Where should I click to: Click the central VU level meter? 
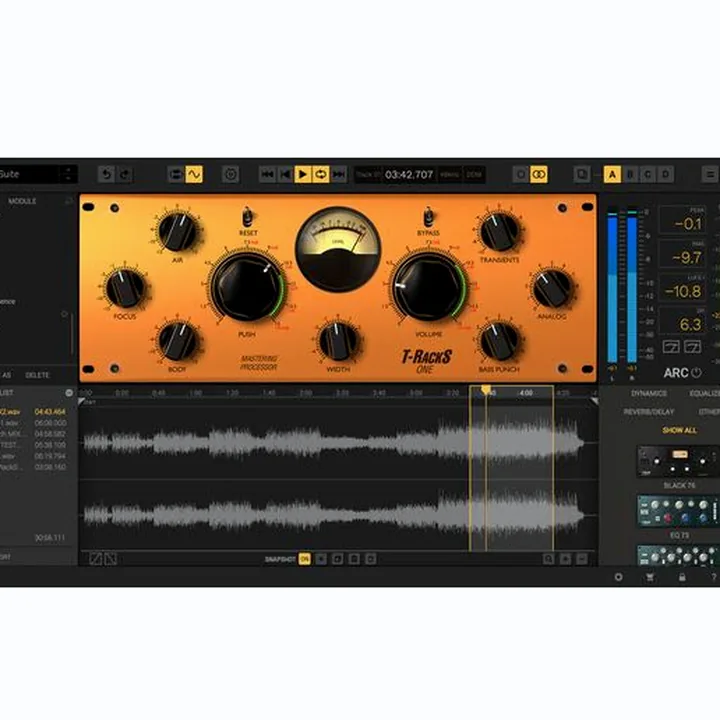(x=338, y=249)
